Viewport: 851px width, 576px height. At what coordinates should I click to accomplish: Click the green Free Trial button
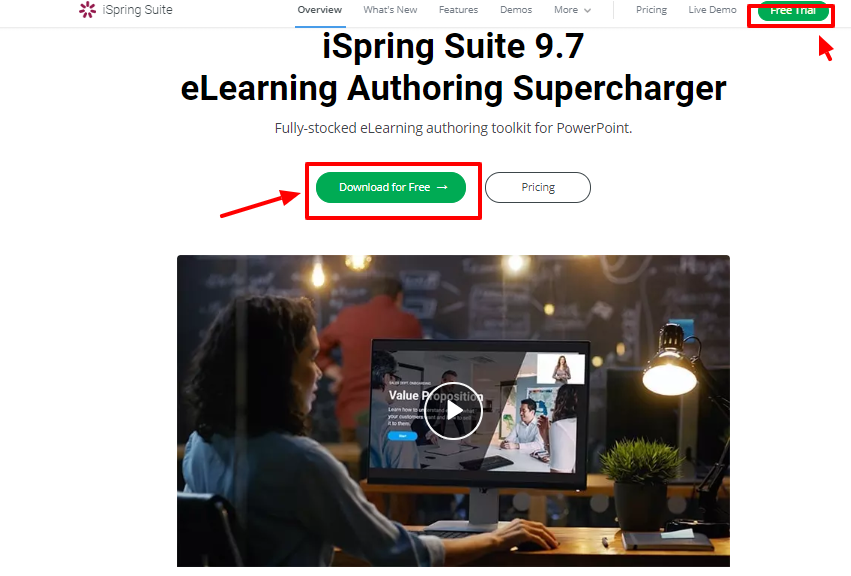point(793,11)
